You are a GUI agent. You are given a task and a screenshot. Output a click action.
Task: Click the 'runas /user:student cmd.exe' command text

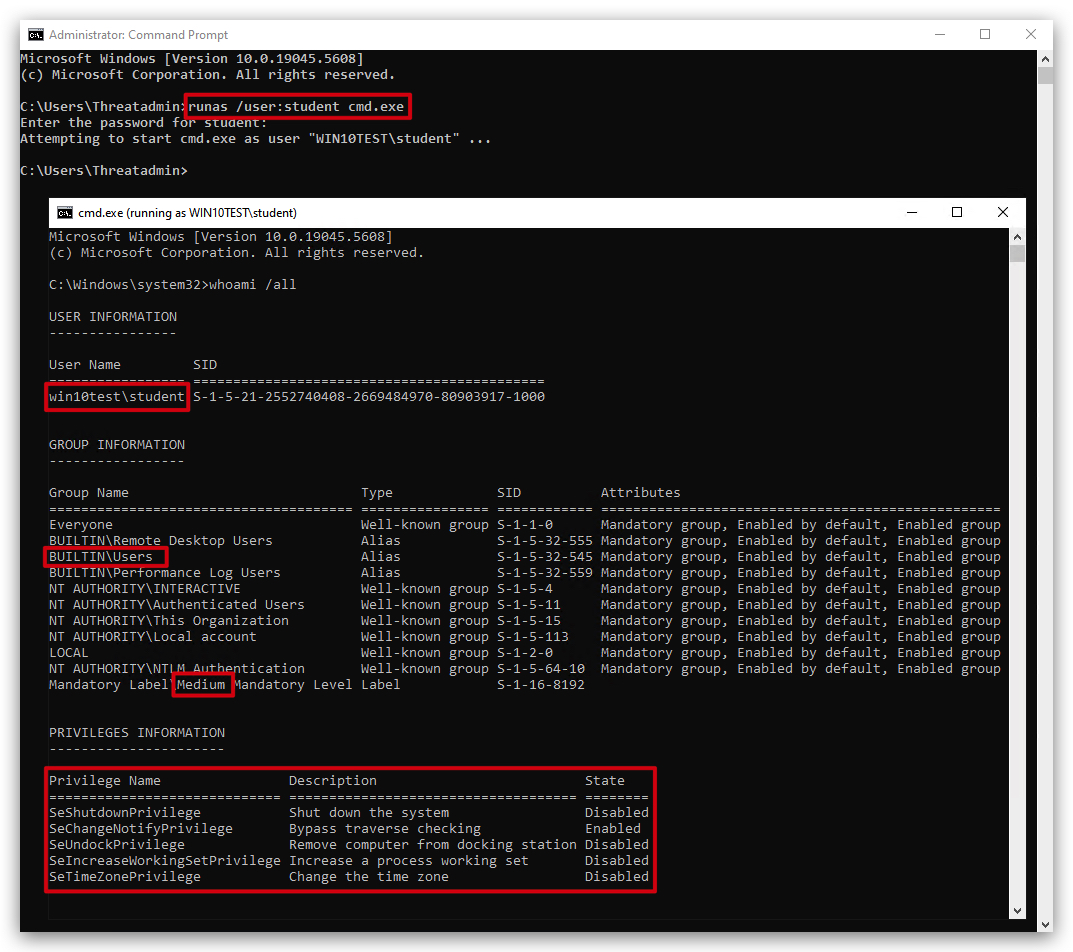296,107
